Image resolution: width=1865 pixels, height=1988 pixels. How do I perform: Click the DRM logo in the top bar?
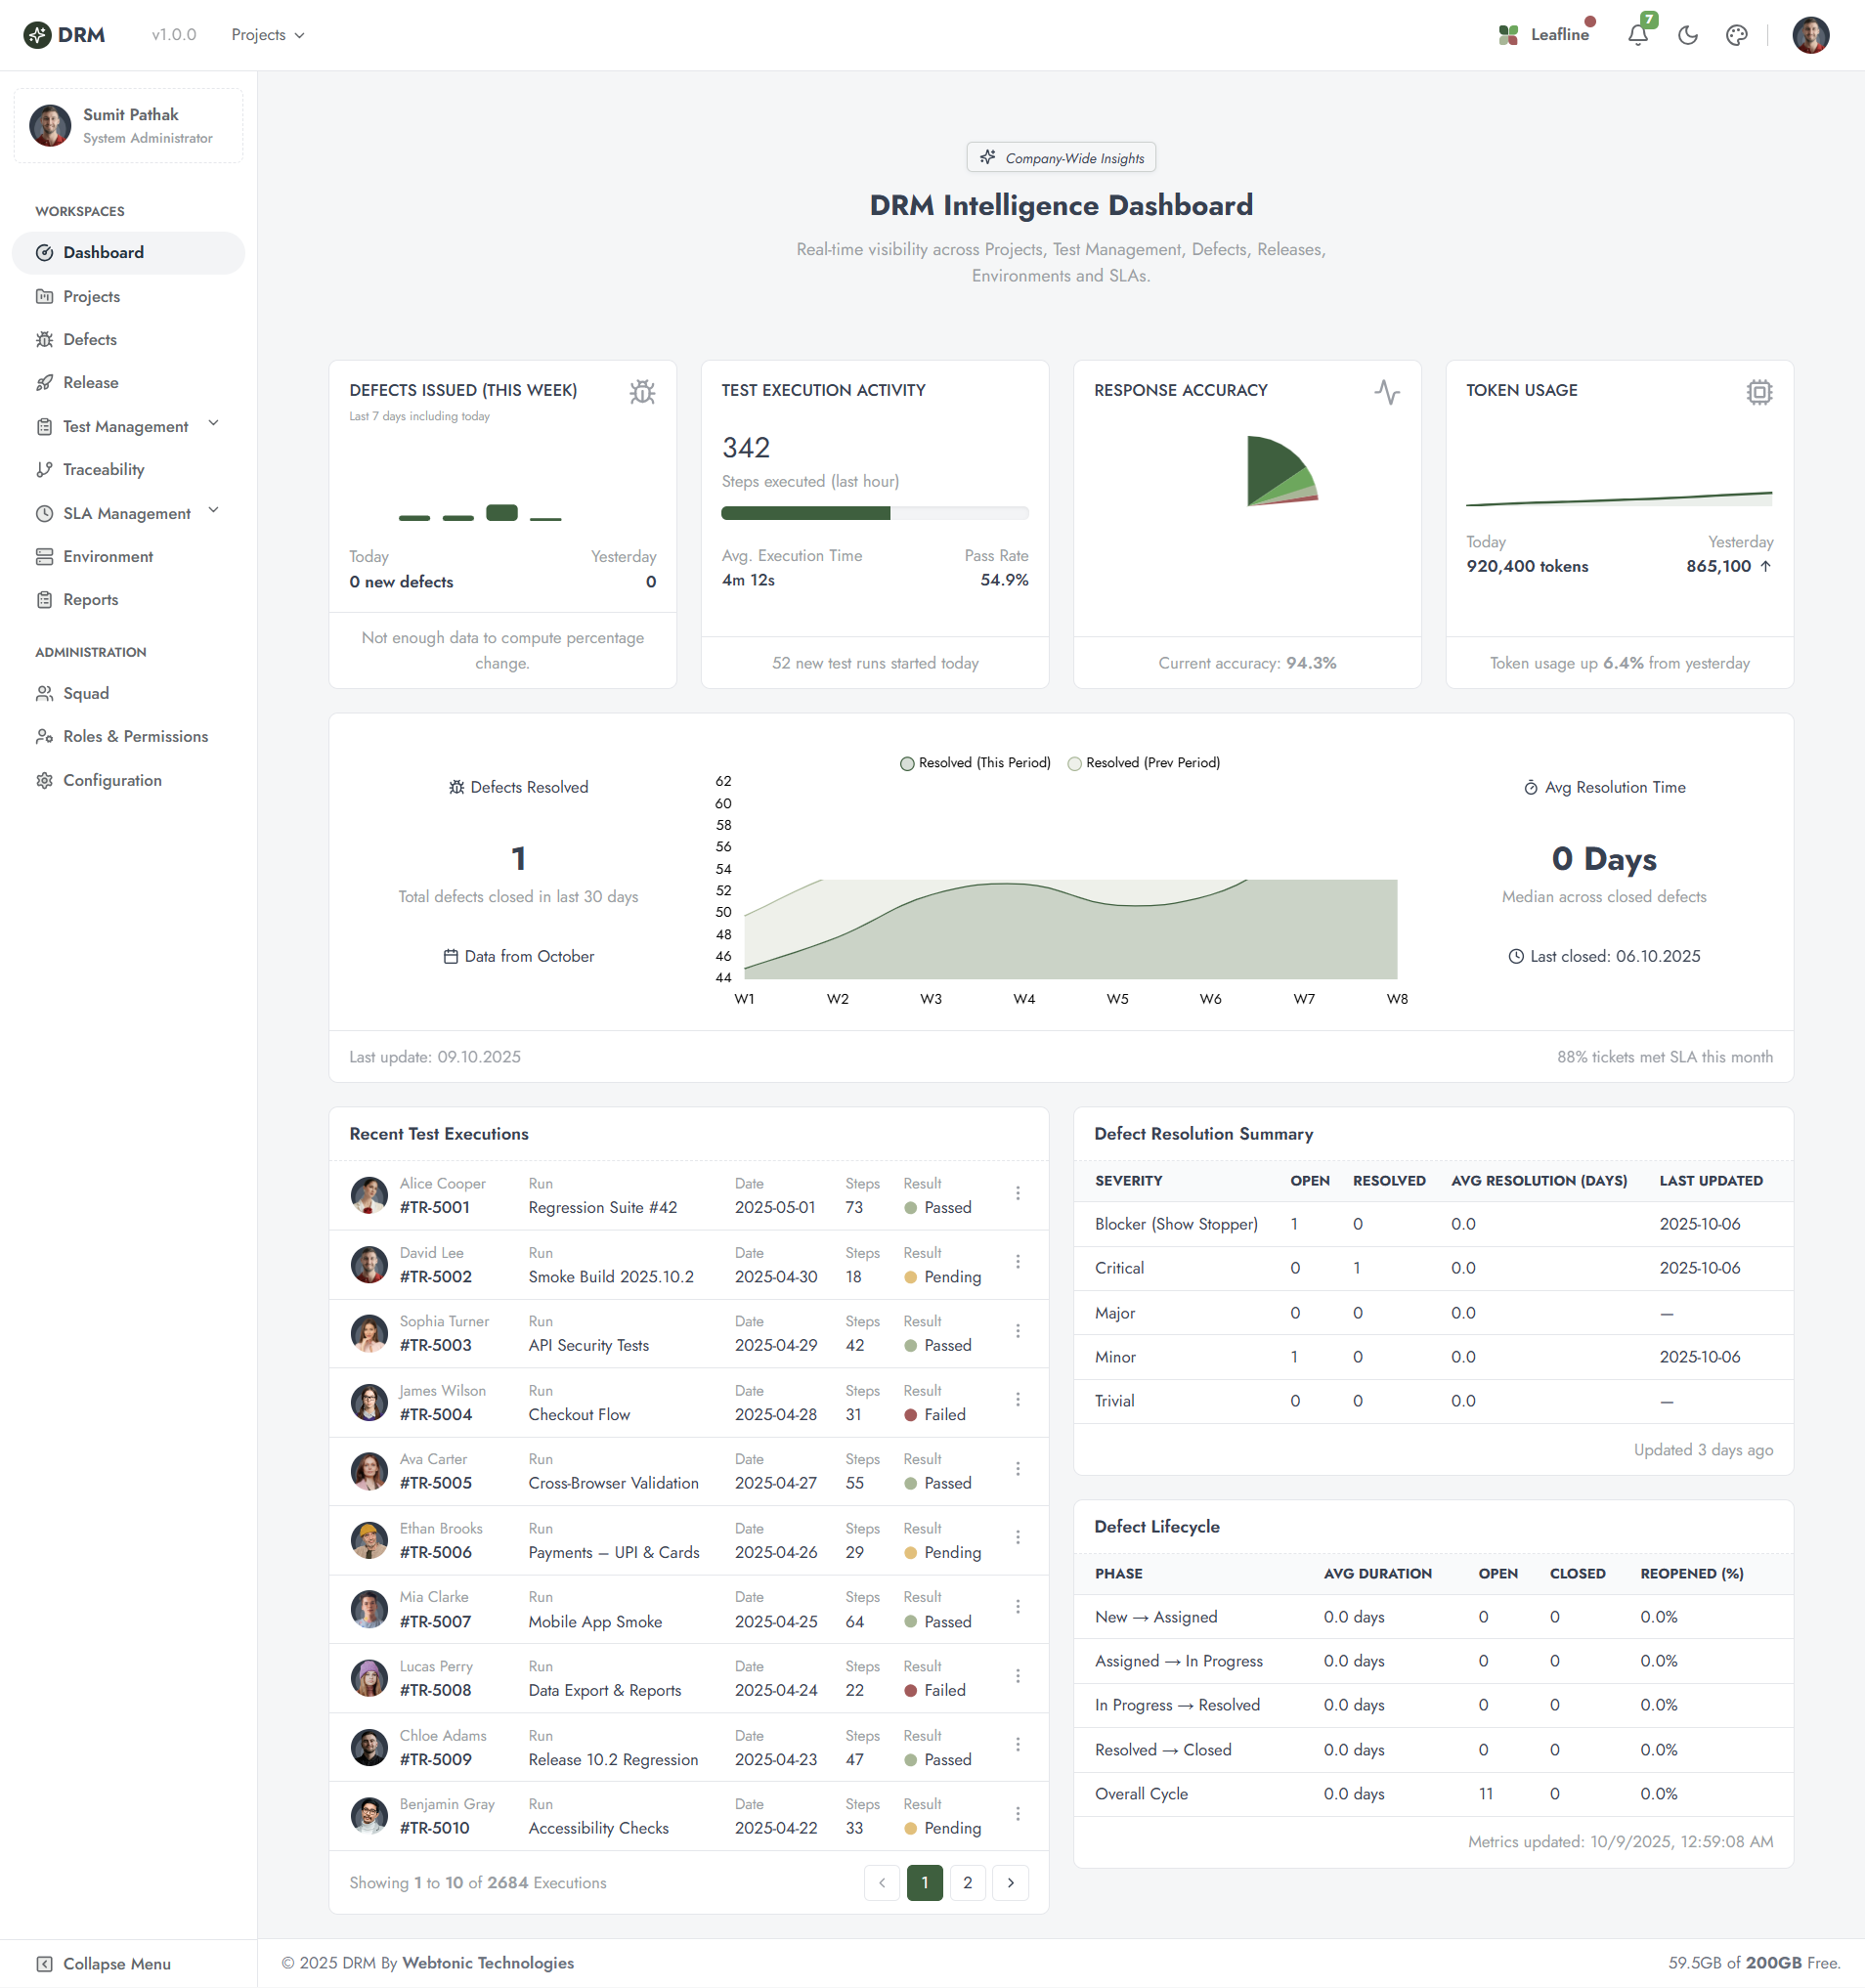coord(64,34)
